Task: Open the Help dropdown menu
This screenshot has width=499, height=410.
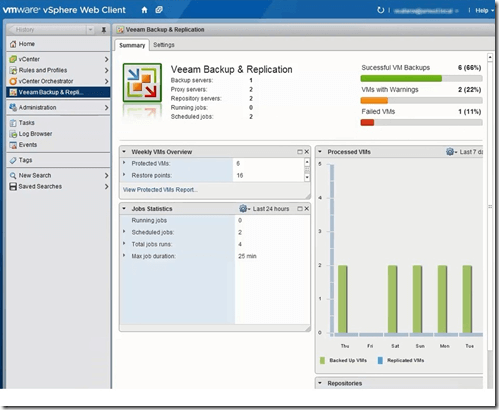Action: 484,11
